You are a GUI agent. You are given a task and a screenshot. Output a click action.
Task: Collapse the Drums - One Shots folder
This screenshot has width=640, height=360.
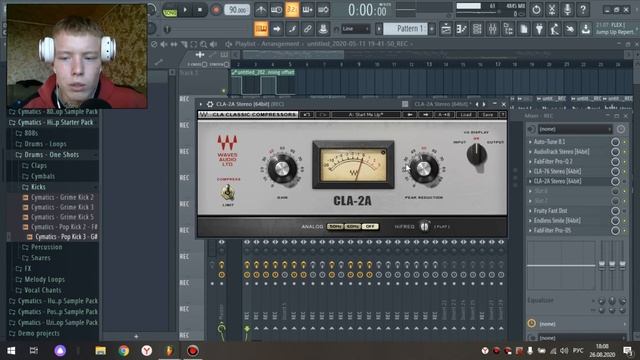click(x=51, y=155)
